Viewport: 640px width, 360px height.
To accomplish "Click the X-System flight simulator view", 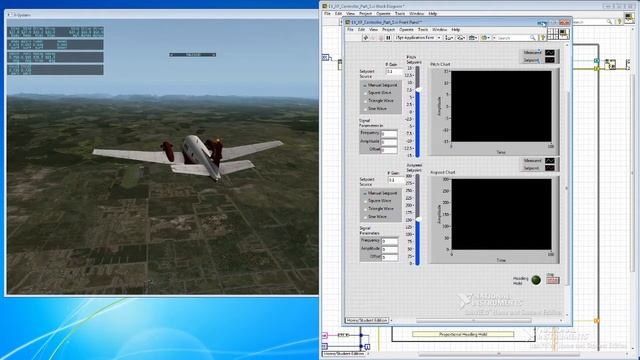I will click(x=162, y=157).
